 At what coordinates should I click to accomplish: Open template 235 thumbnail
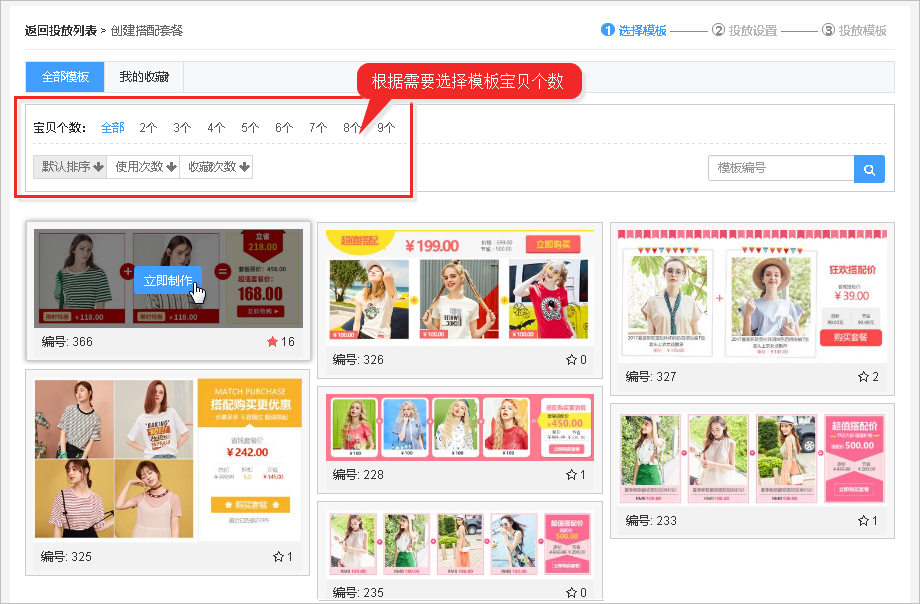tap(460, 544)
